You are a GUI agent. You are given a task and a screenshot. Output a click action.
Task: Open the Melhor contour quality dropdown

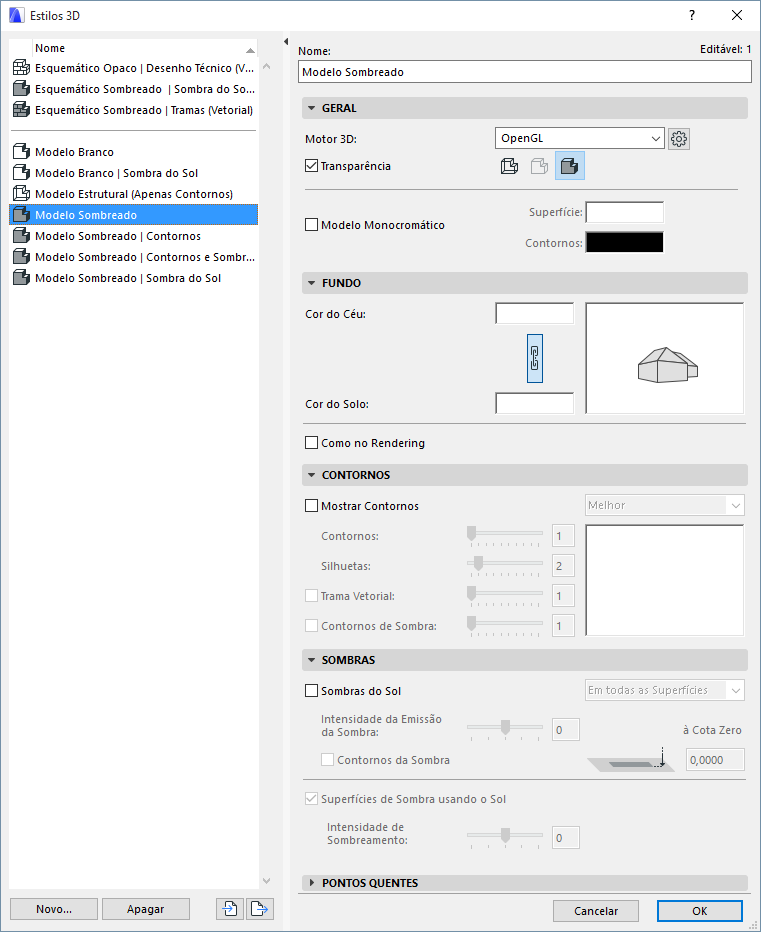coord(665,505)
